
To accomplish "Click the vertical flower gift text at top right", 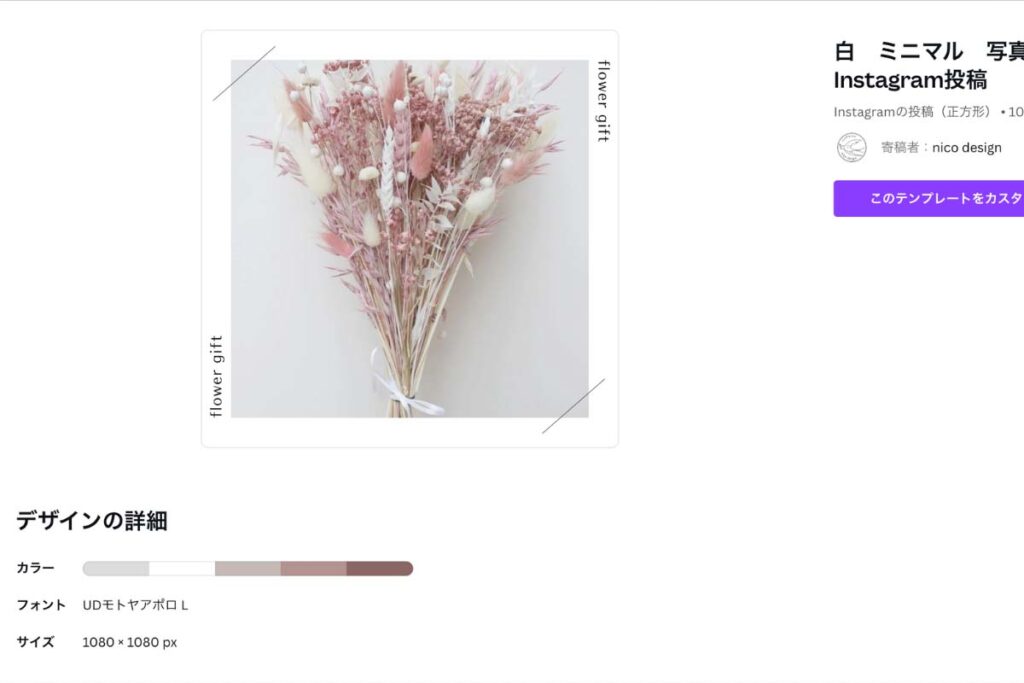I will coord(603,101).
